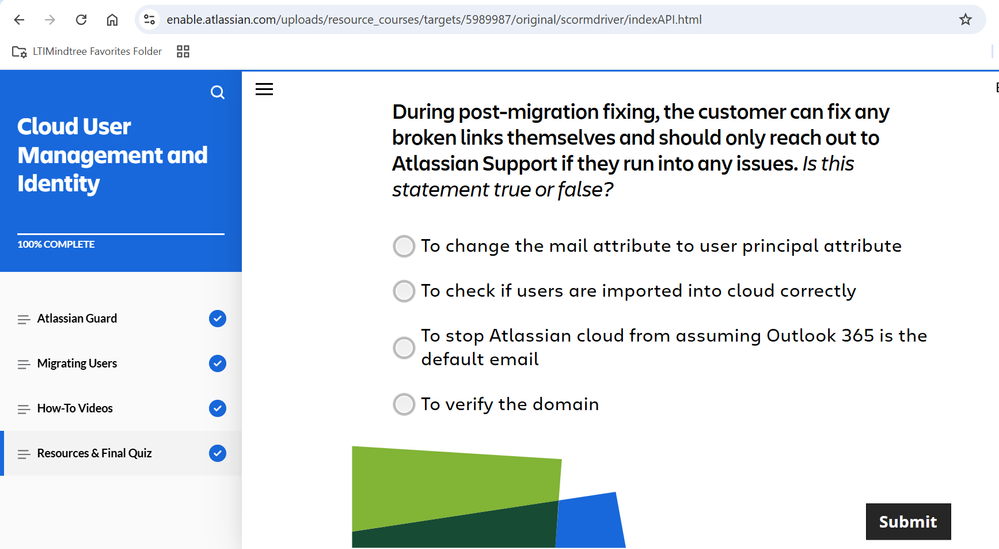Submit the quiz answer
The width and height of the screenshot is (999, 549).
coord(908,522)
